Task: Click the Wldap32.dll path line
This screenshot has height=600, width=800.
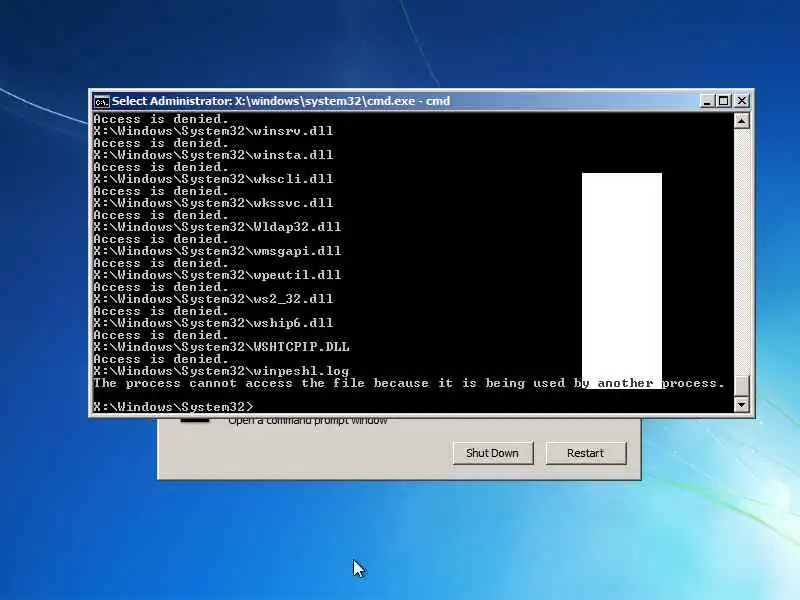Action: pyautogui.click(x=217, y=227)
